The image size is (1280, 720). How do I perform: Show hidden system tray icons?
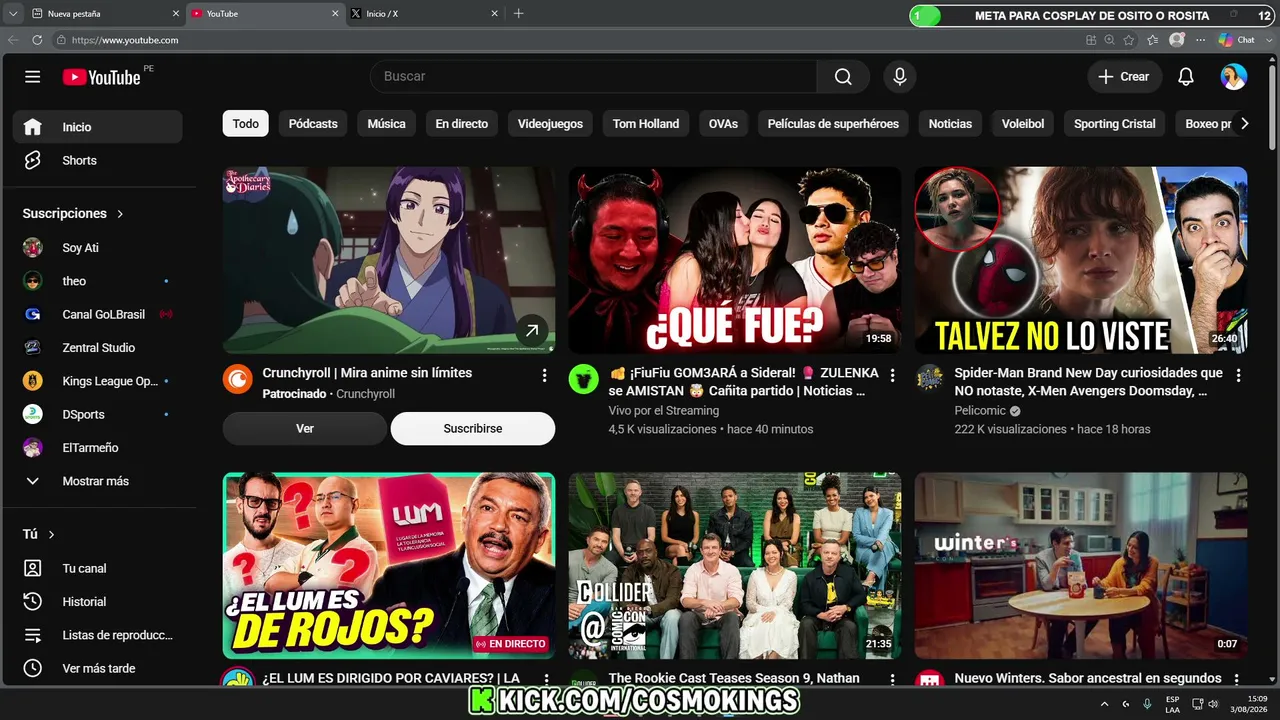(1104, 704)
